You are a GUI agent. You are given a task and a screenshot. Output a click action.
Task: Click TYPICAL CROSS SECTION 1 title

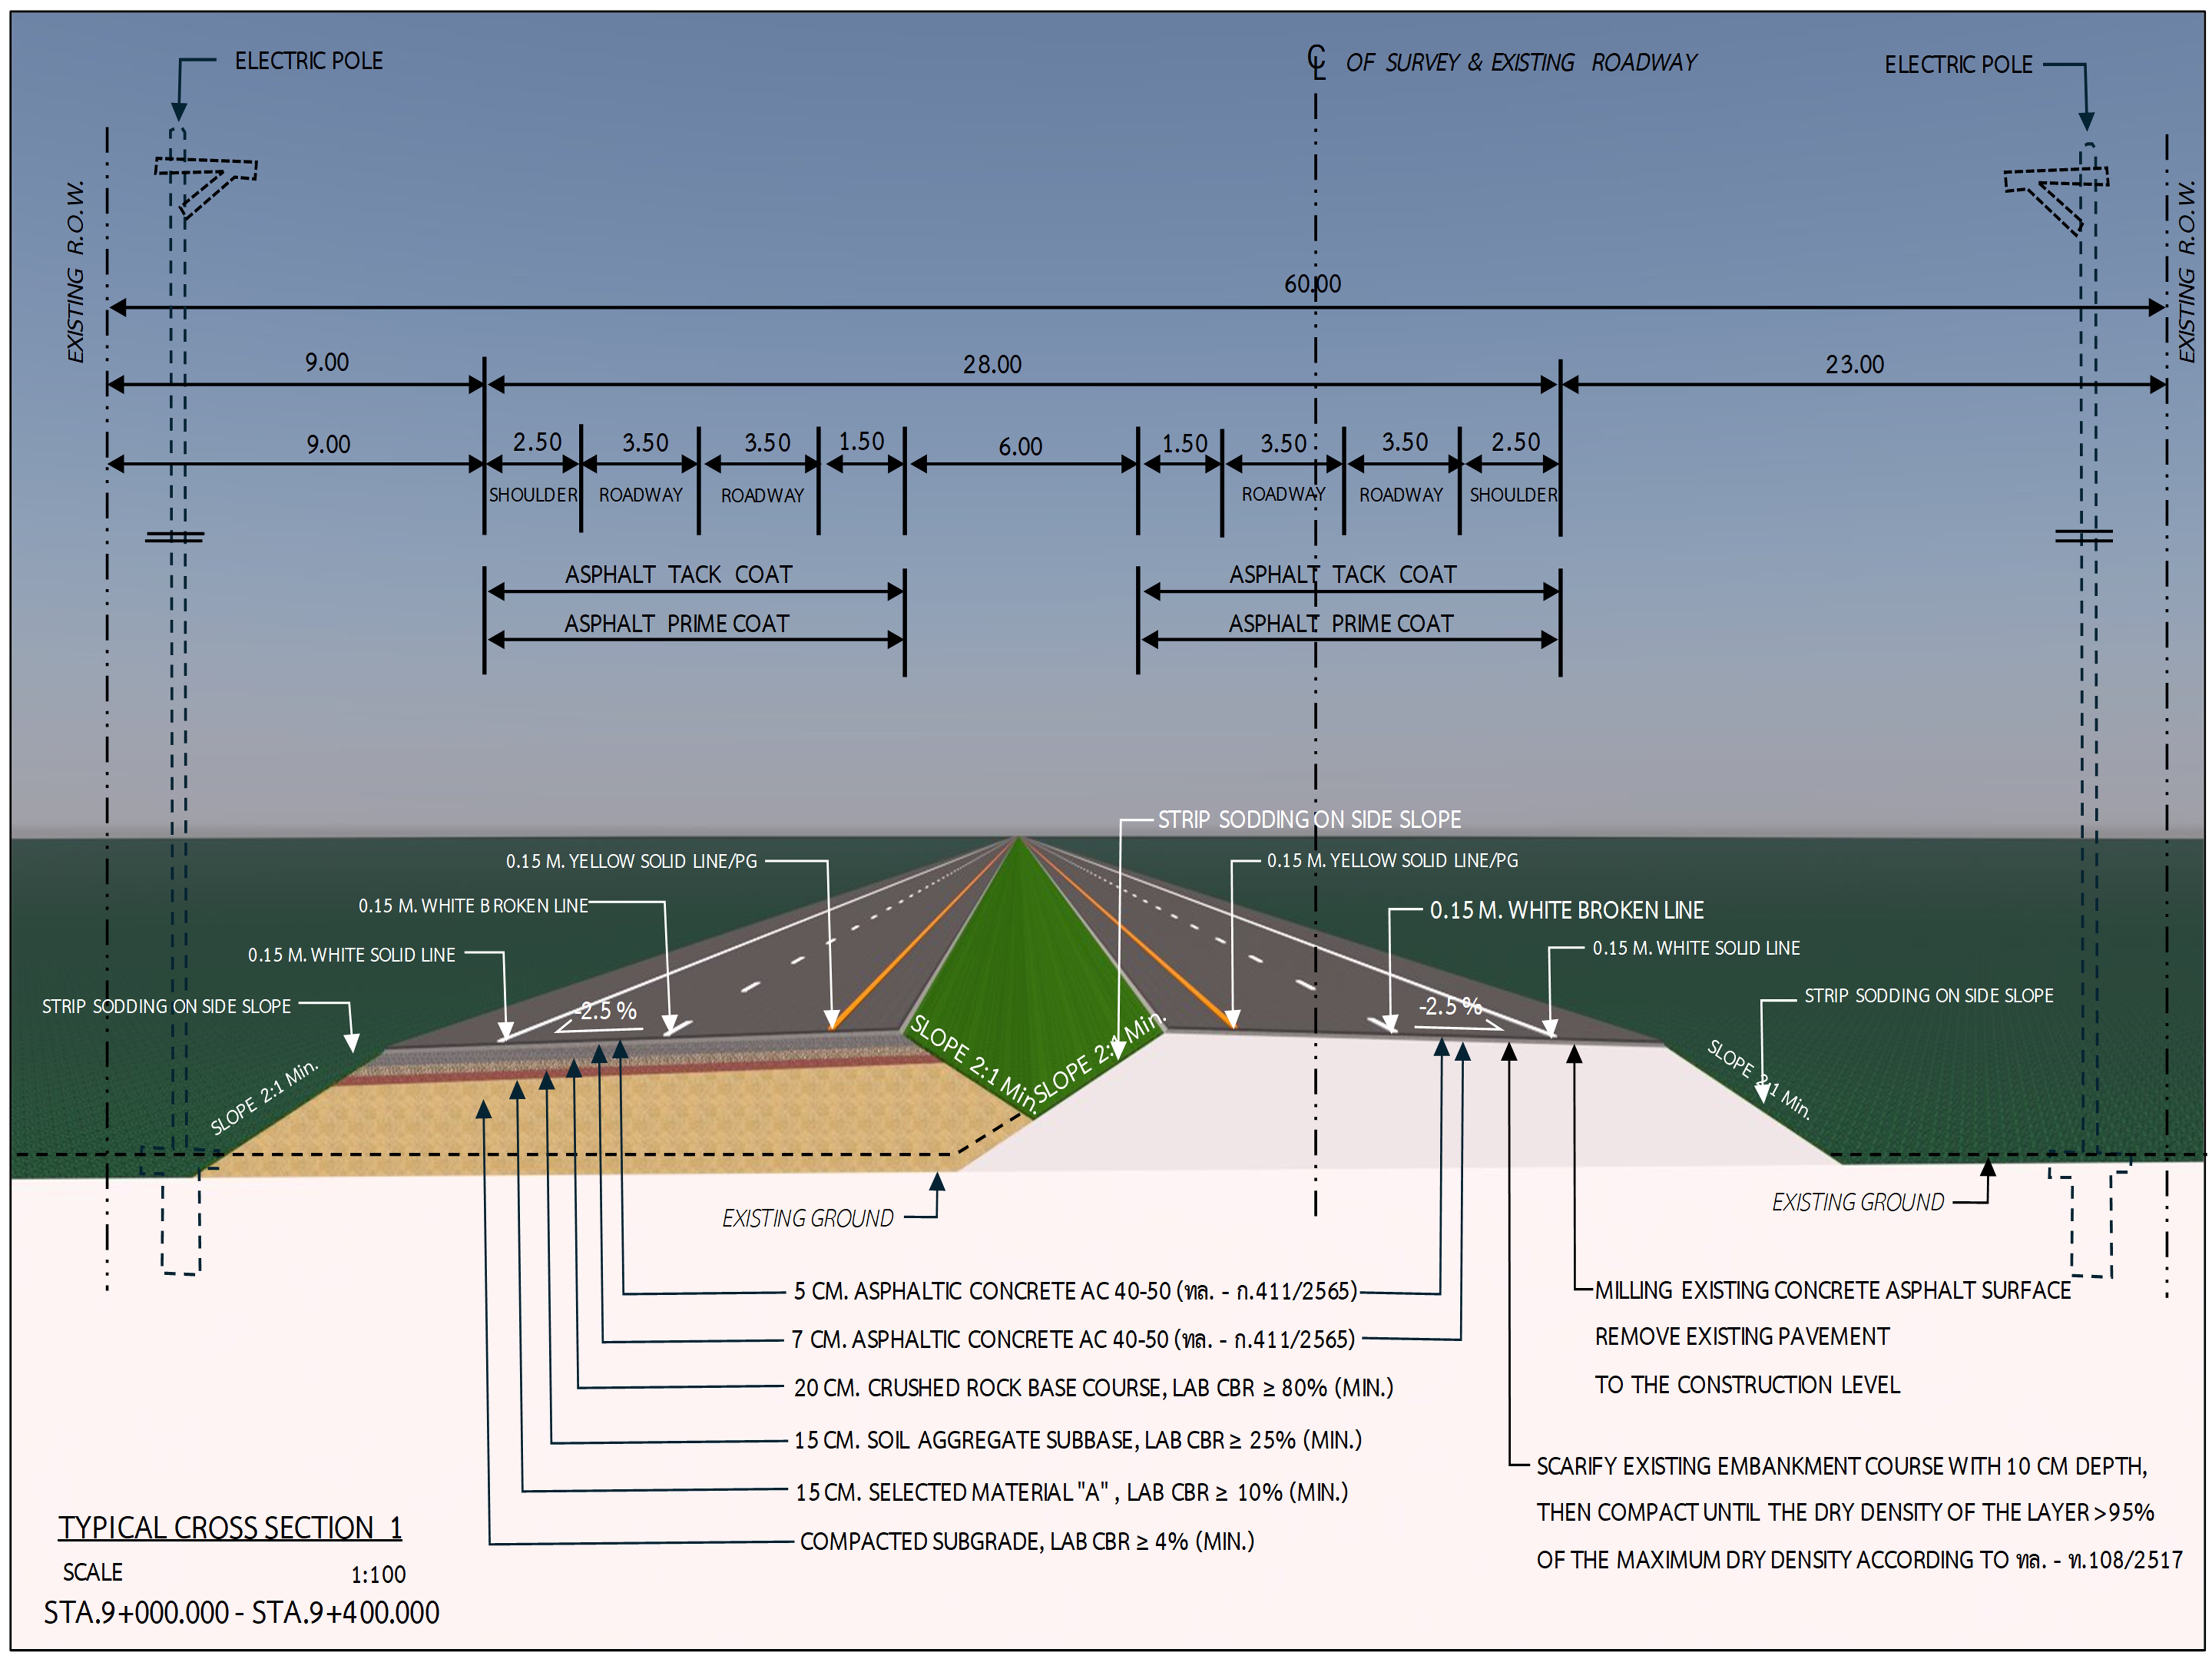pyautogui.click(x=230, y=1528)
